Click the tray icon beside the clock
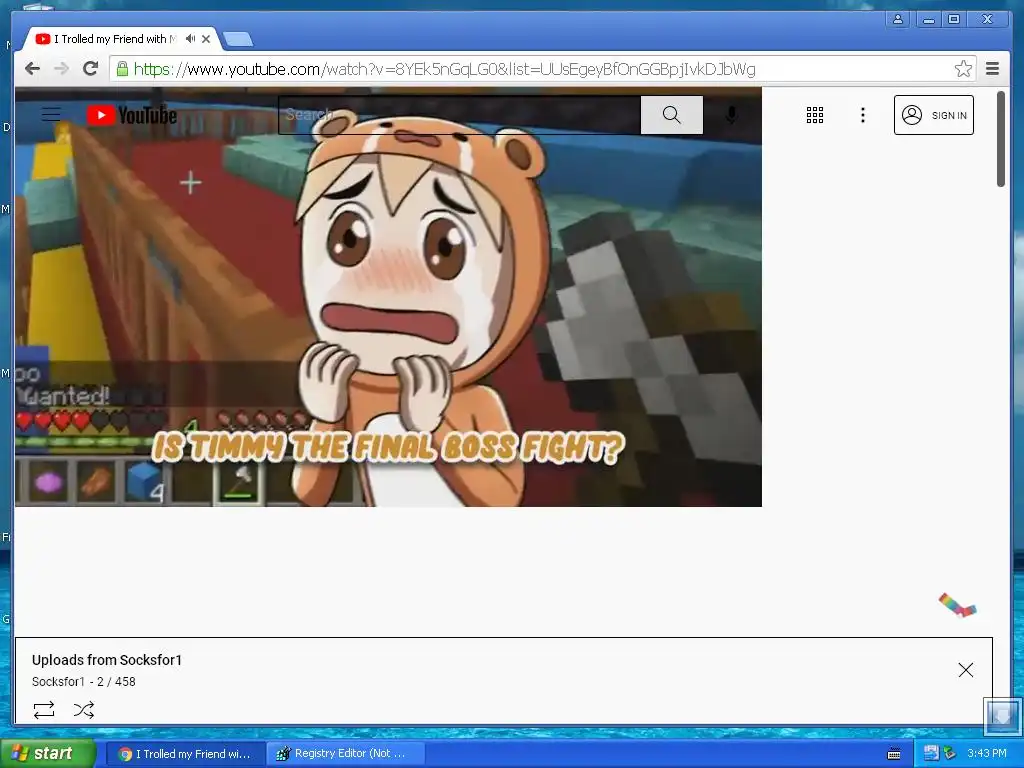 [950, 754]
